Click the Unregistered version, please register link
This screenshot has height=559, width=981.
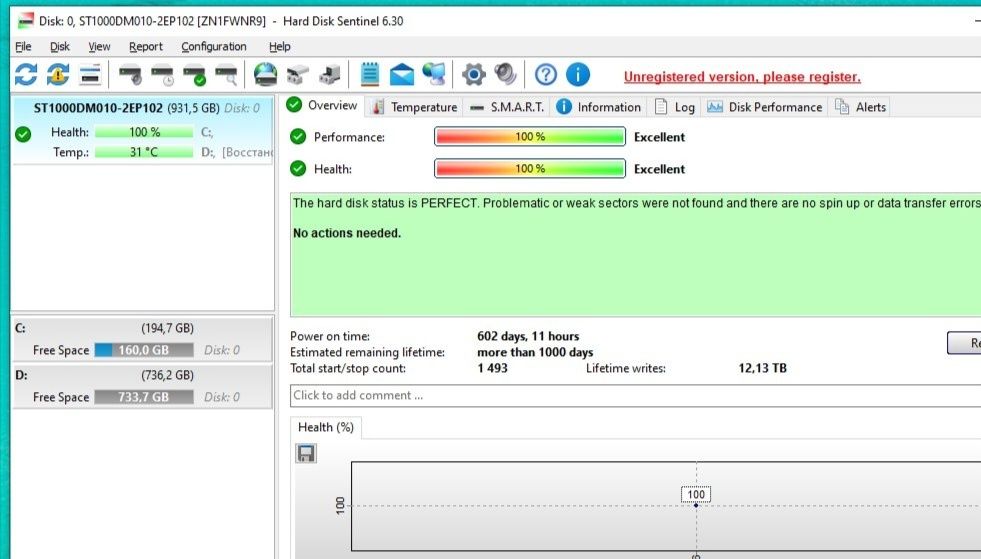[742, 77]
